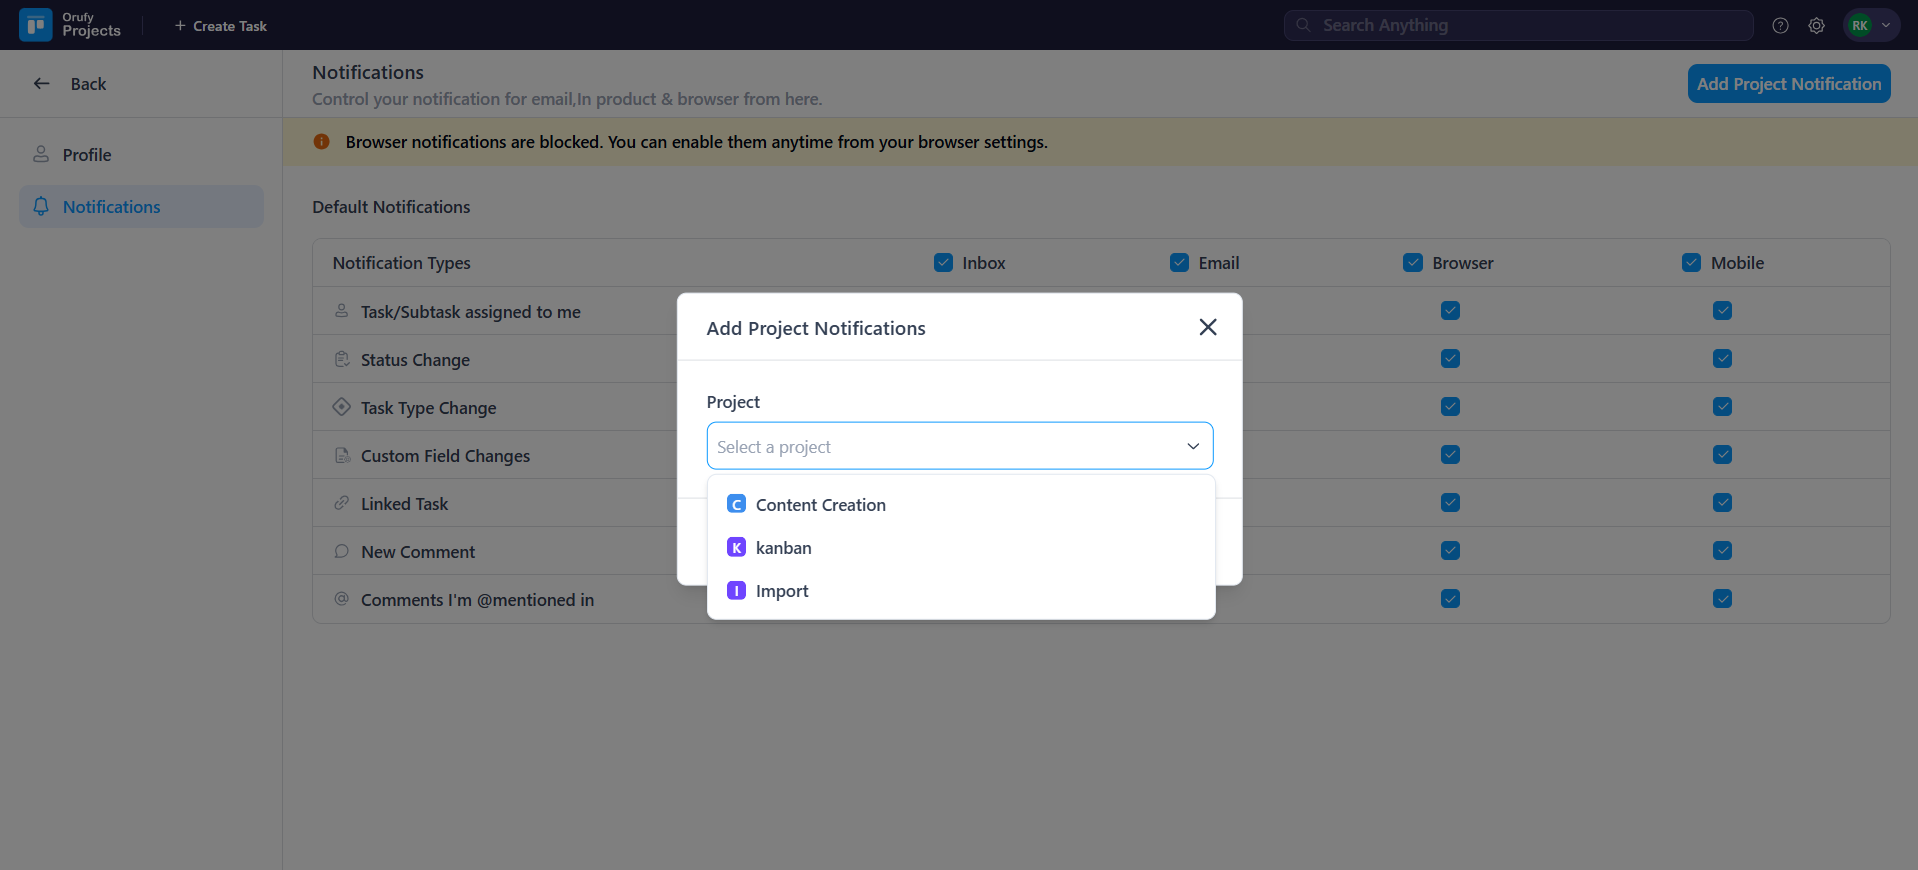Viewport: 1918px width, 870px height.
Task: Select Notifications in the sidebar
Action: [111, 207]
